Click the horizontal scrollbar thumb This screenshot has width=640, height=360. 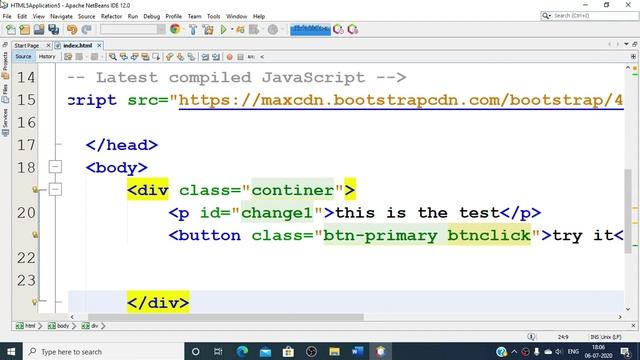226,317
